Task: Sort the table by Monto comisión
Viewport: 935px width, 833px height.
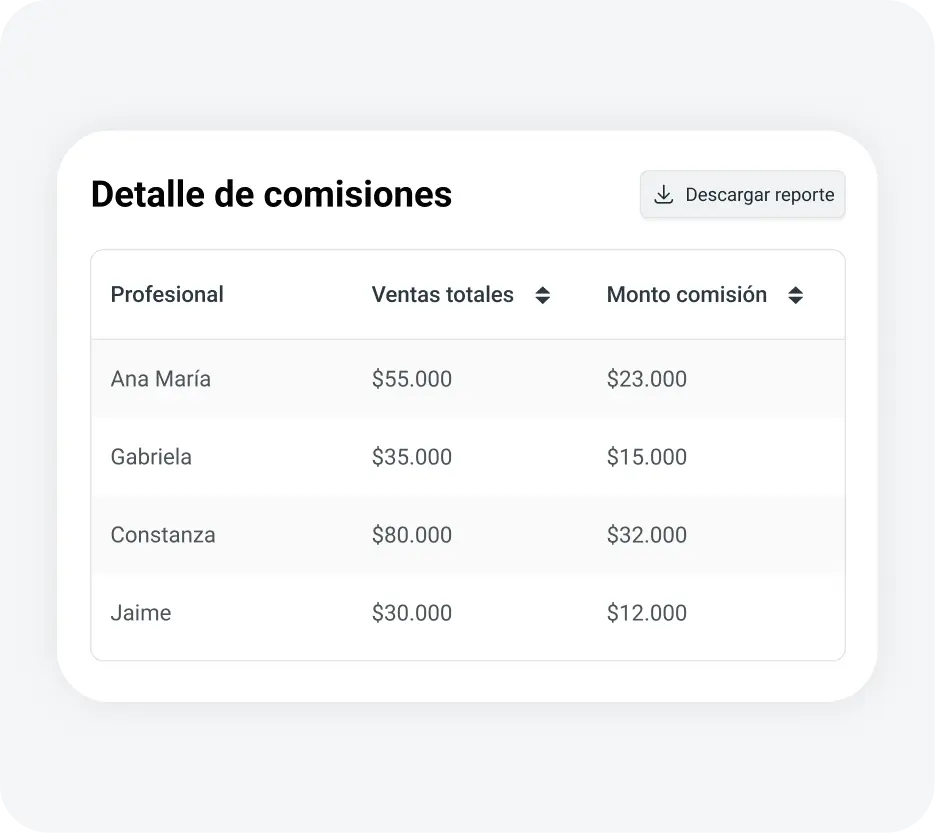Action: click(x=687, y=294)
